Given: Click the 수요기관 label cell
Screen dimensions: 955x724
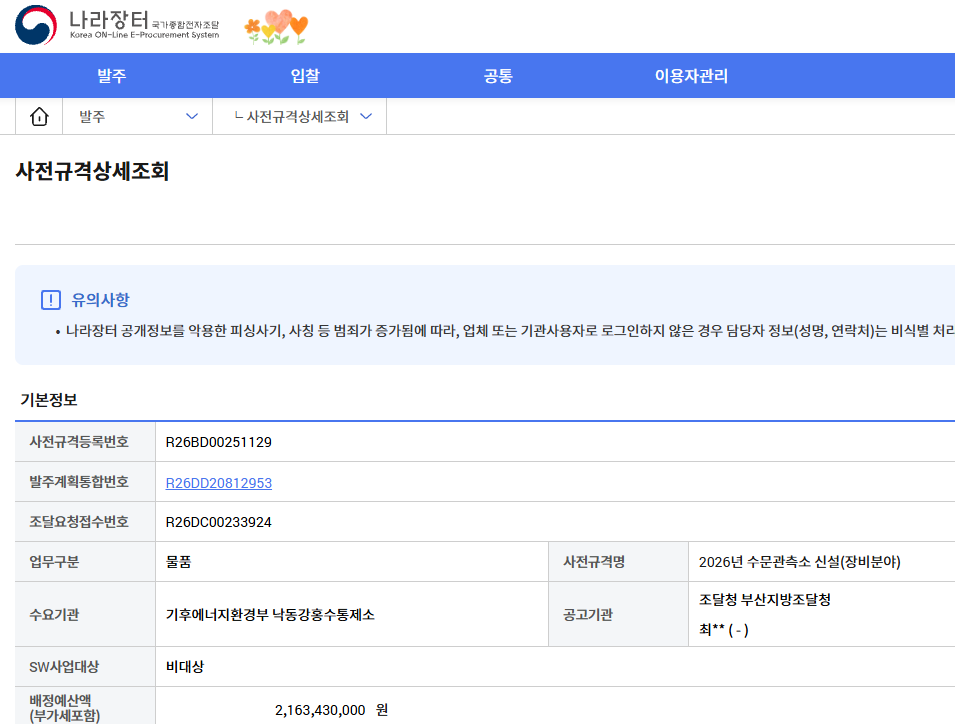Looking at the screenshot, I should pos(85,614).
